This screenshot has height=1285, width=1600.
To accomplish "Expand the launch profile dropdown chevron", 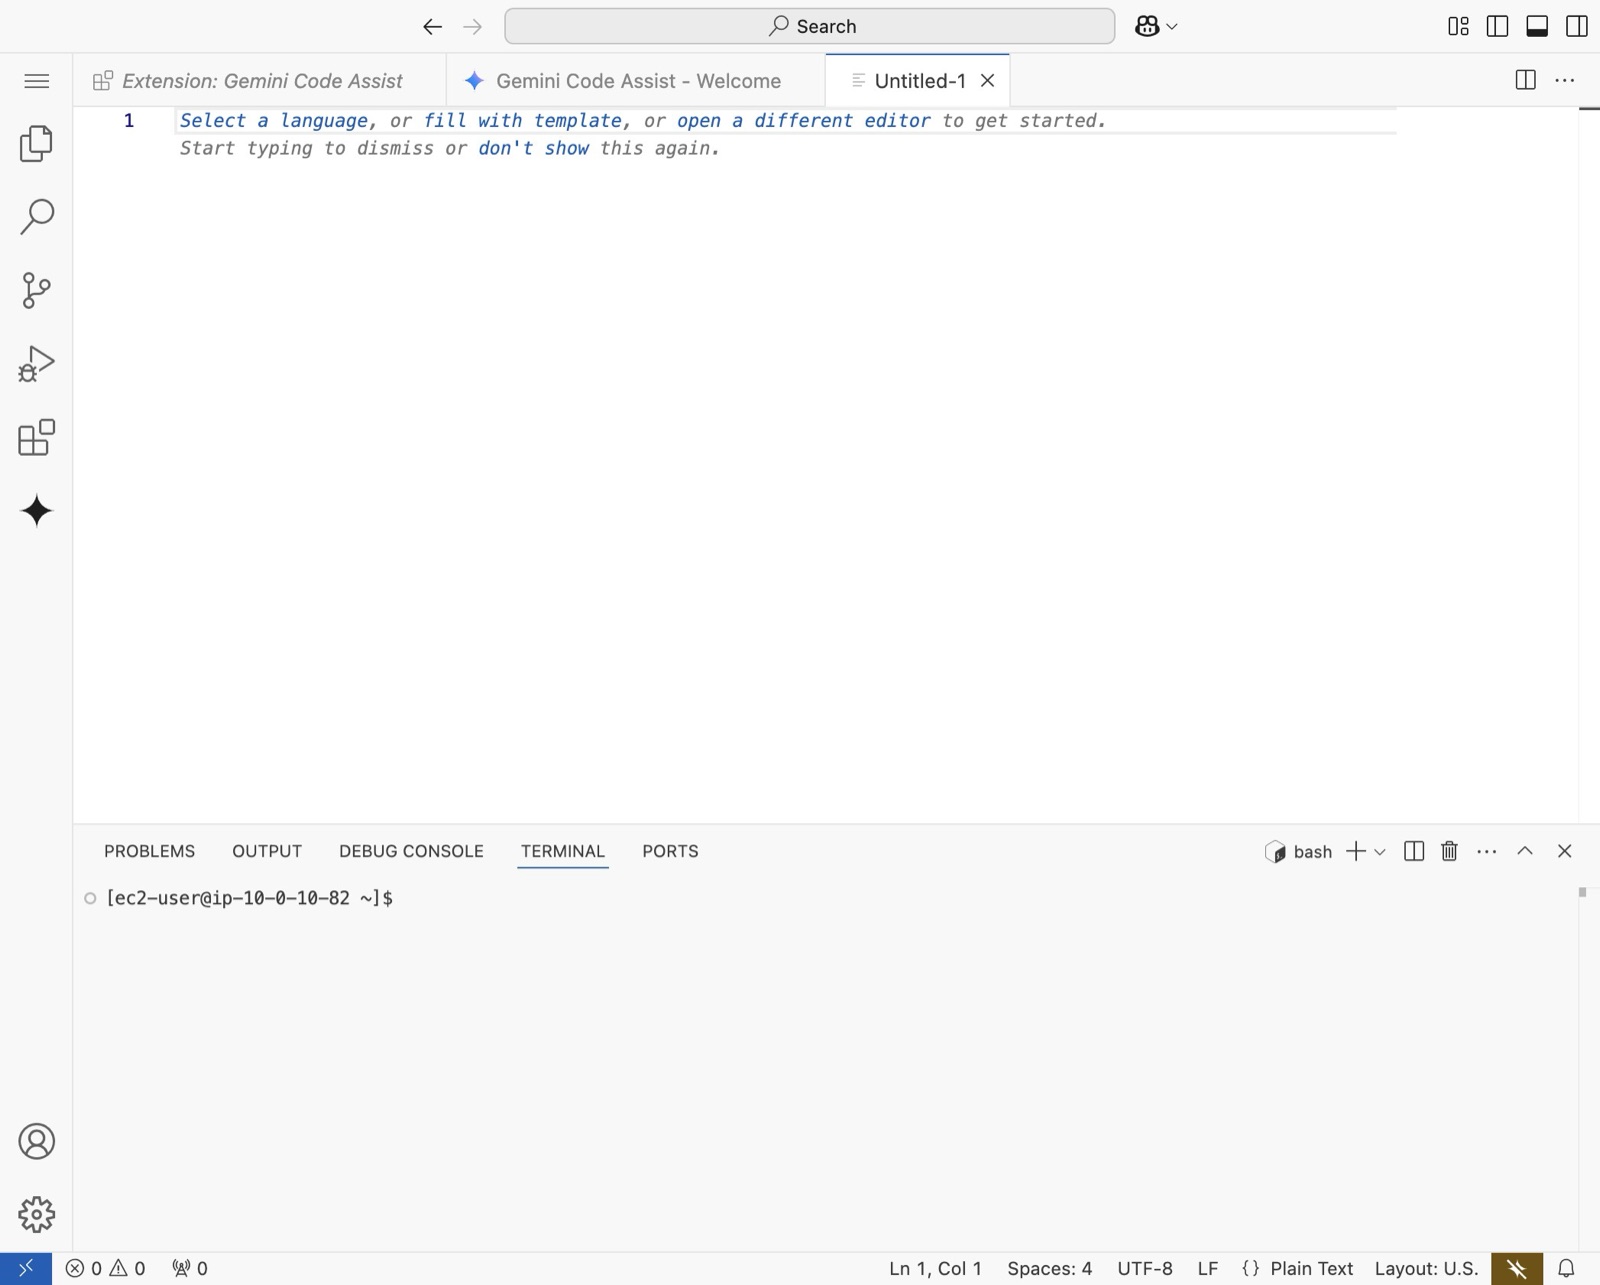I will [x=1380, y=852].
